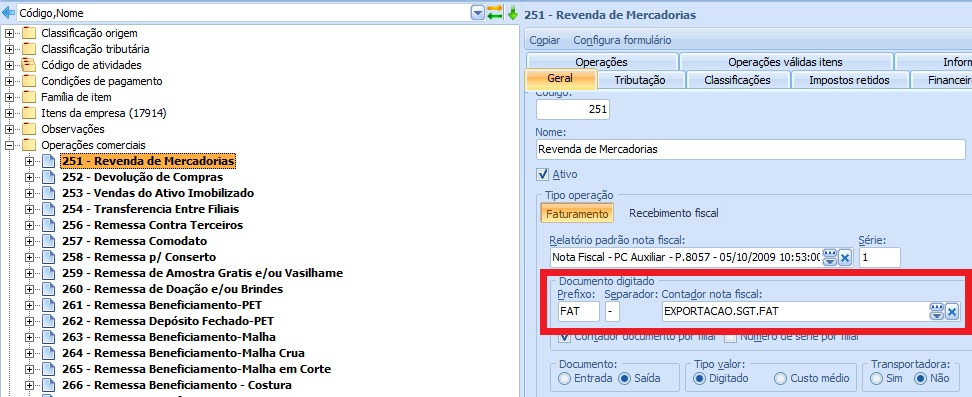This screenshot has width=972, height=397.
Task: Enable Número de série por filial checkbox
Action: point(730,337)
